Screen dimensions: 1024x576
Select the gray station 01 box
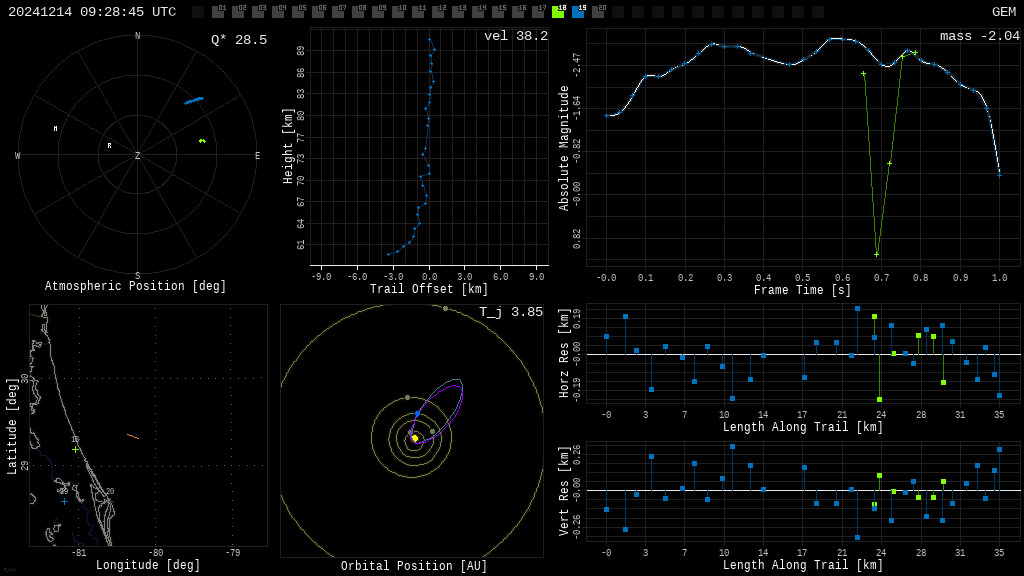(218, 13)
